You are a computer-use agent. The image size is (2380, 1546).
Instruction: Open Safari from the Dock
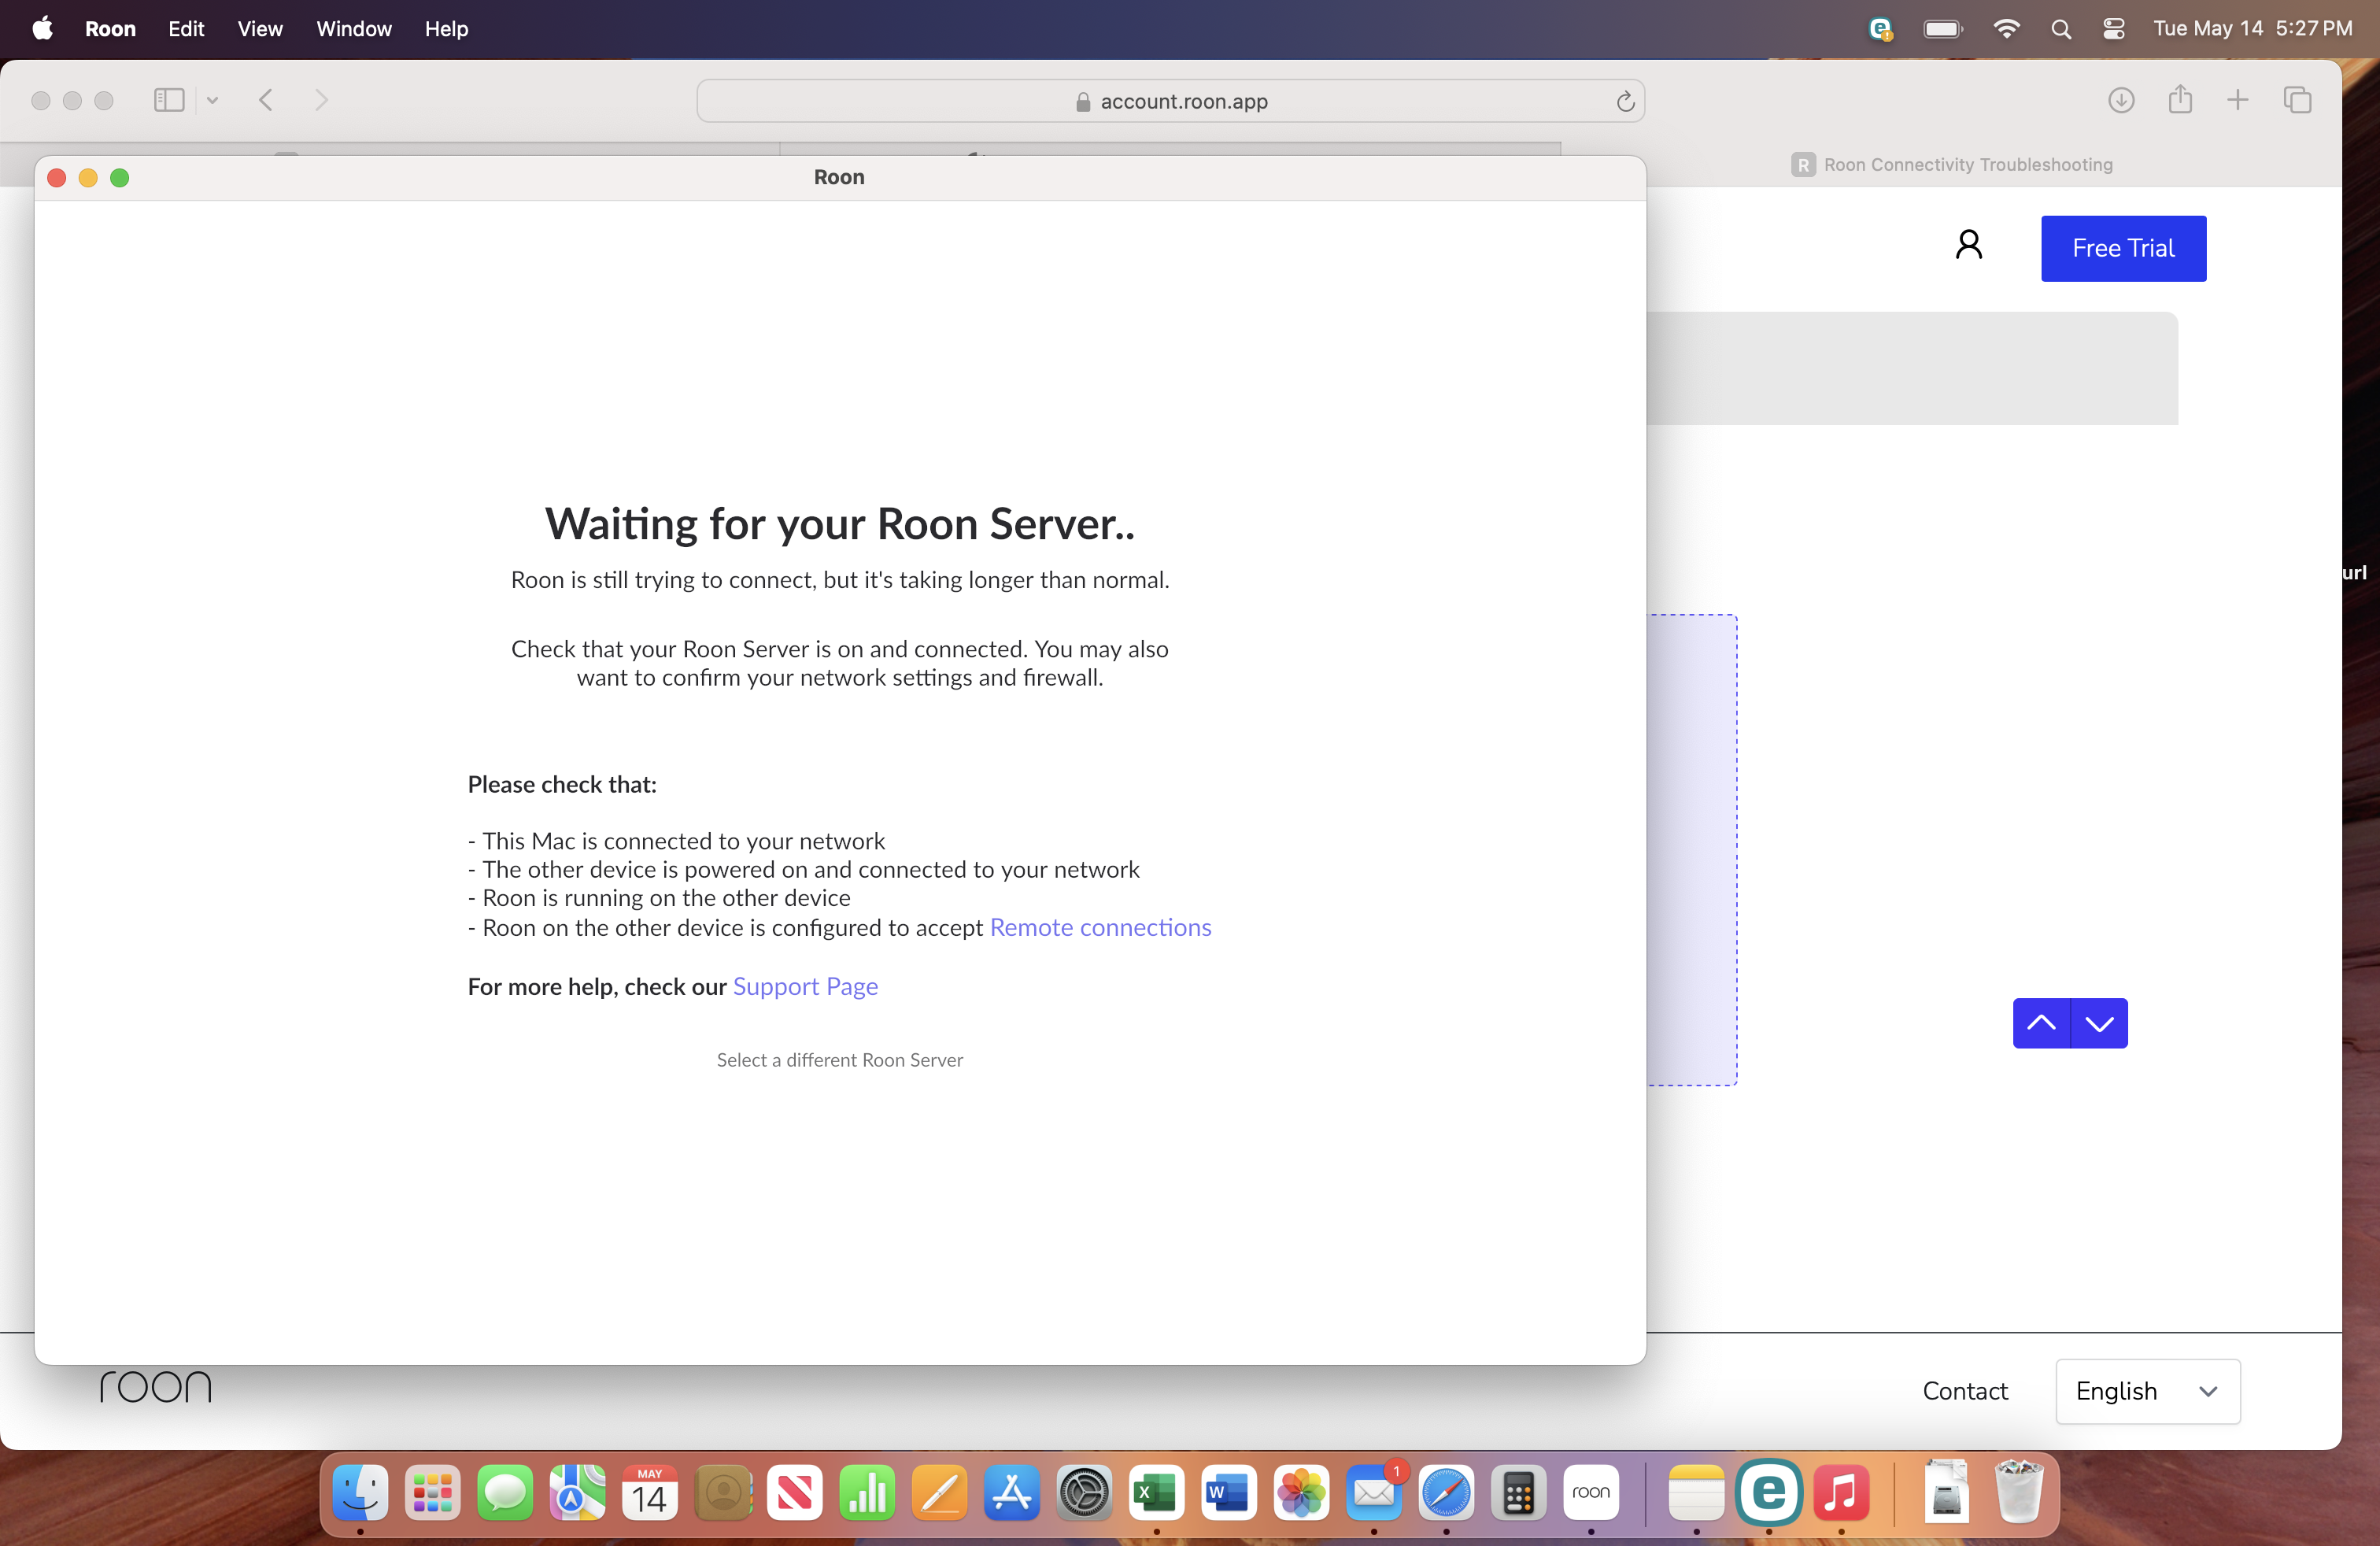[x=1446, y=1493]
